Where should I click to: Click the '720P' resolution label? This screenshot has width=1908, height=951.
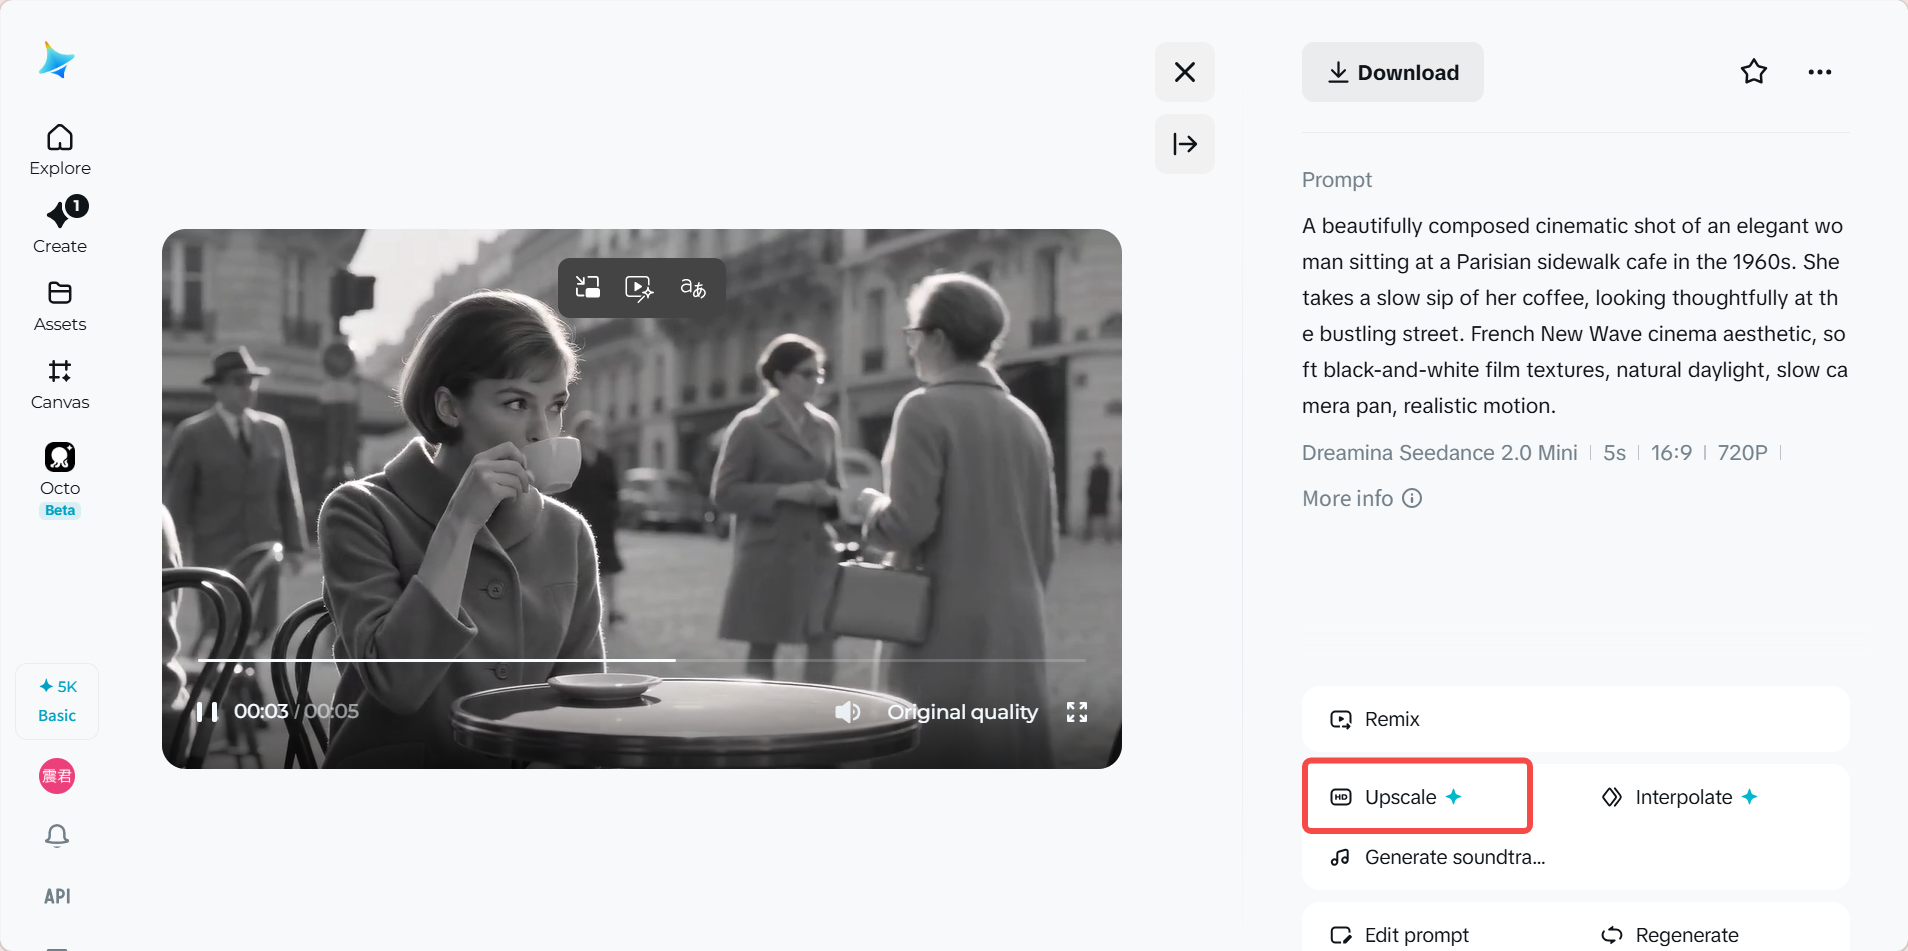(1742, 453)
